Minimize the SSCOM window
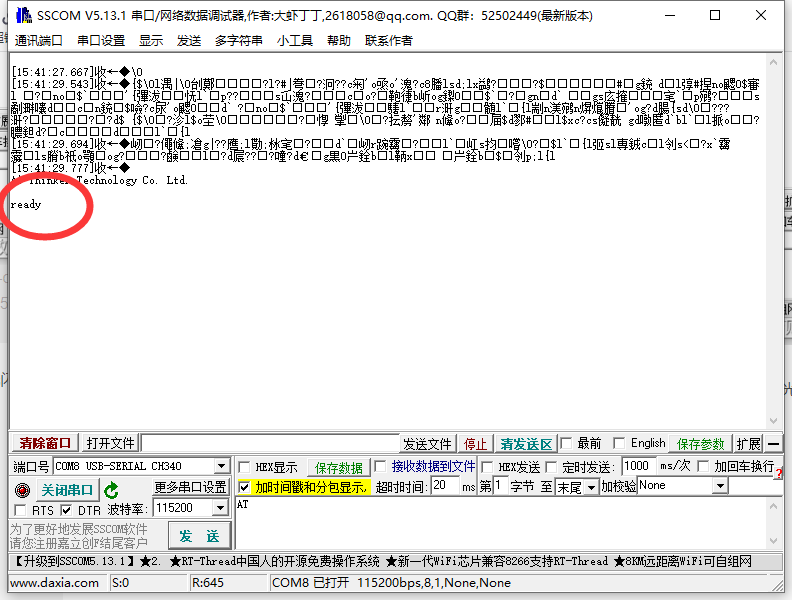This screenshot has height=600, width=792. click(670, 15)
